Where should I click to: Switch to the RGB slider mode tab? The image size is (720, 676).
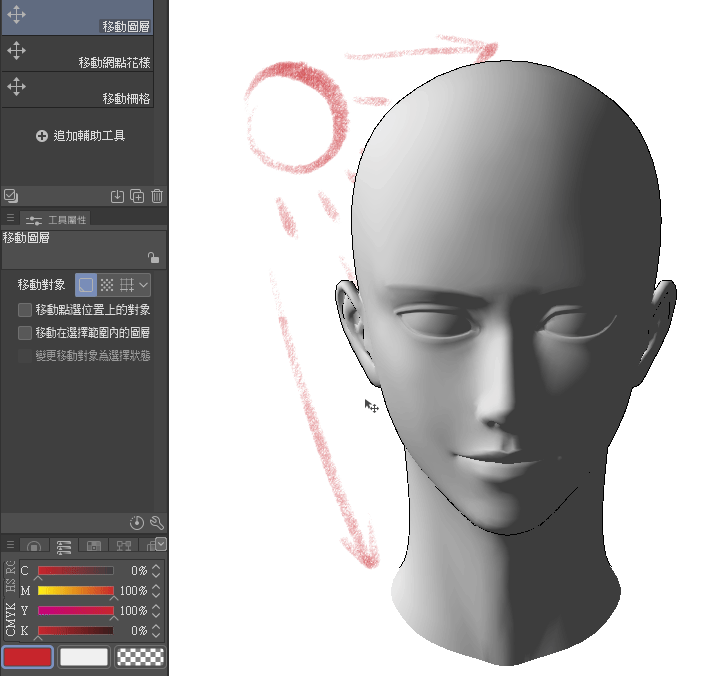point(11,568)
